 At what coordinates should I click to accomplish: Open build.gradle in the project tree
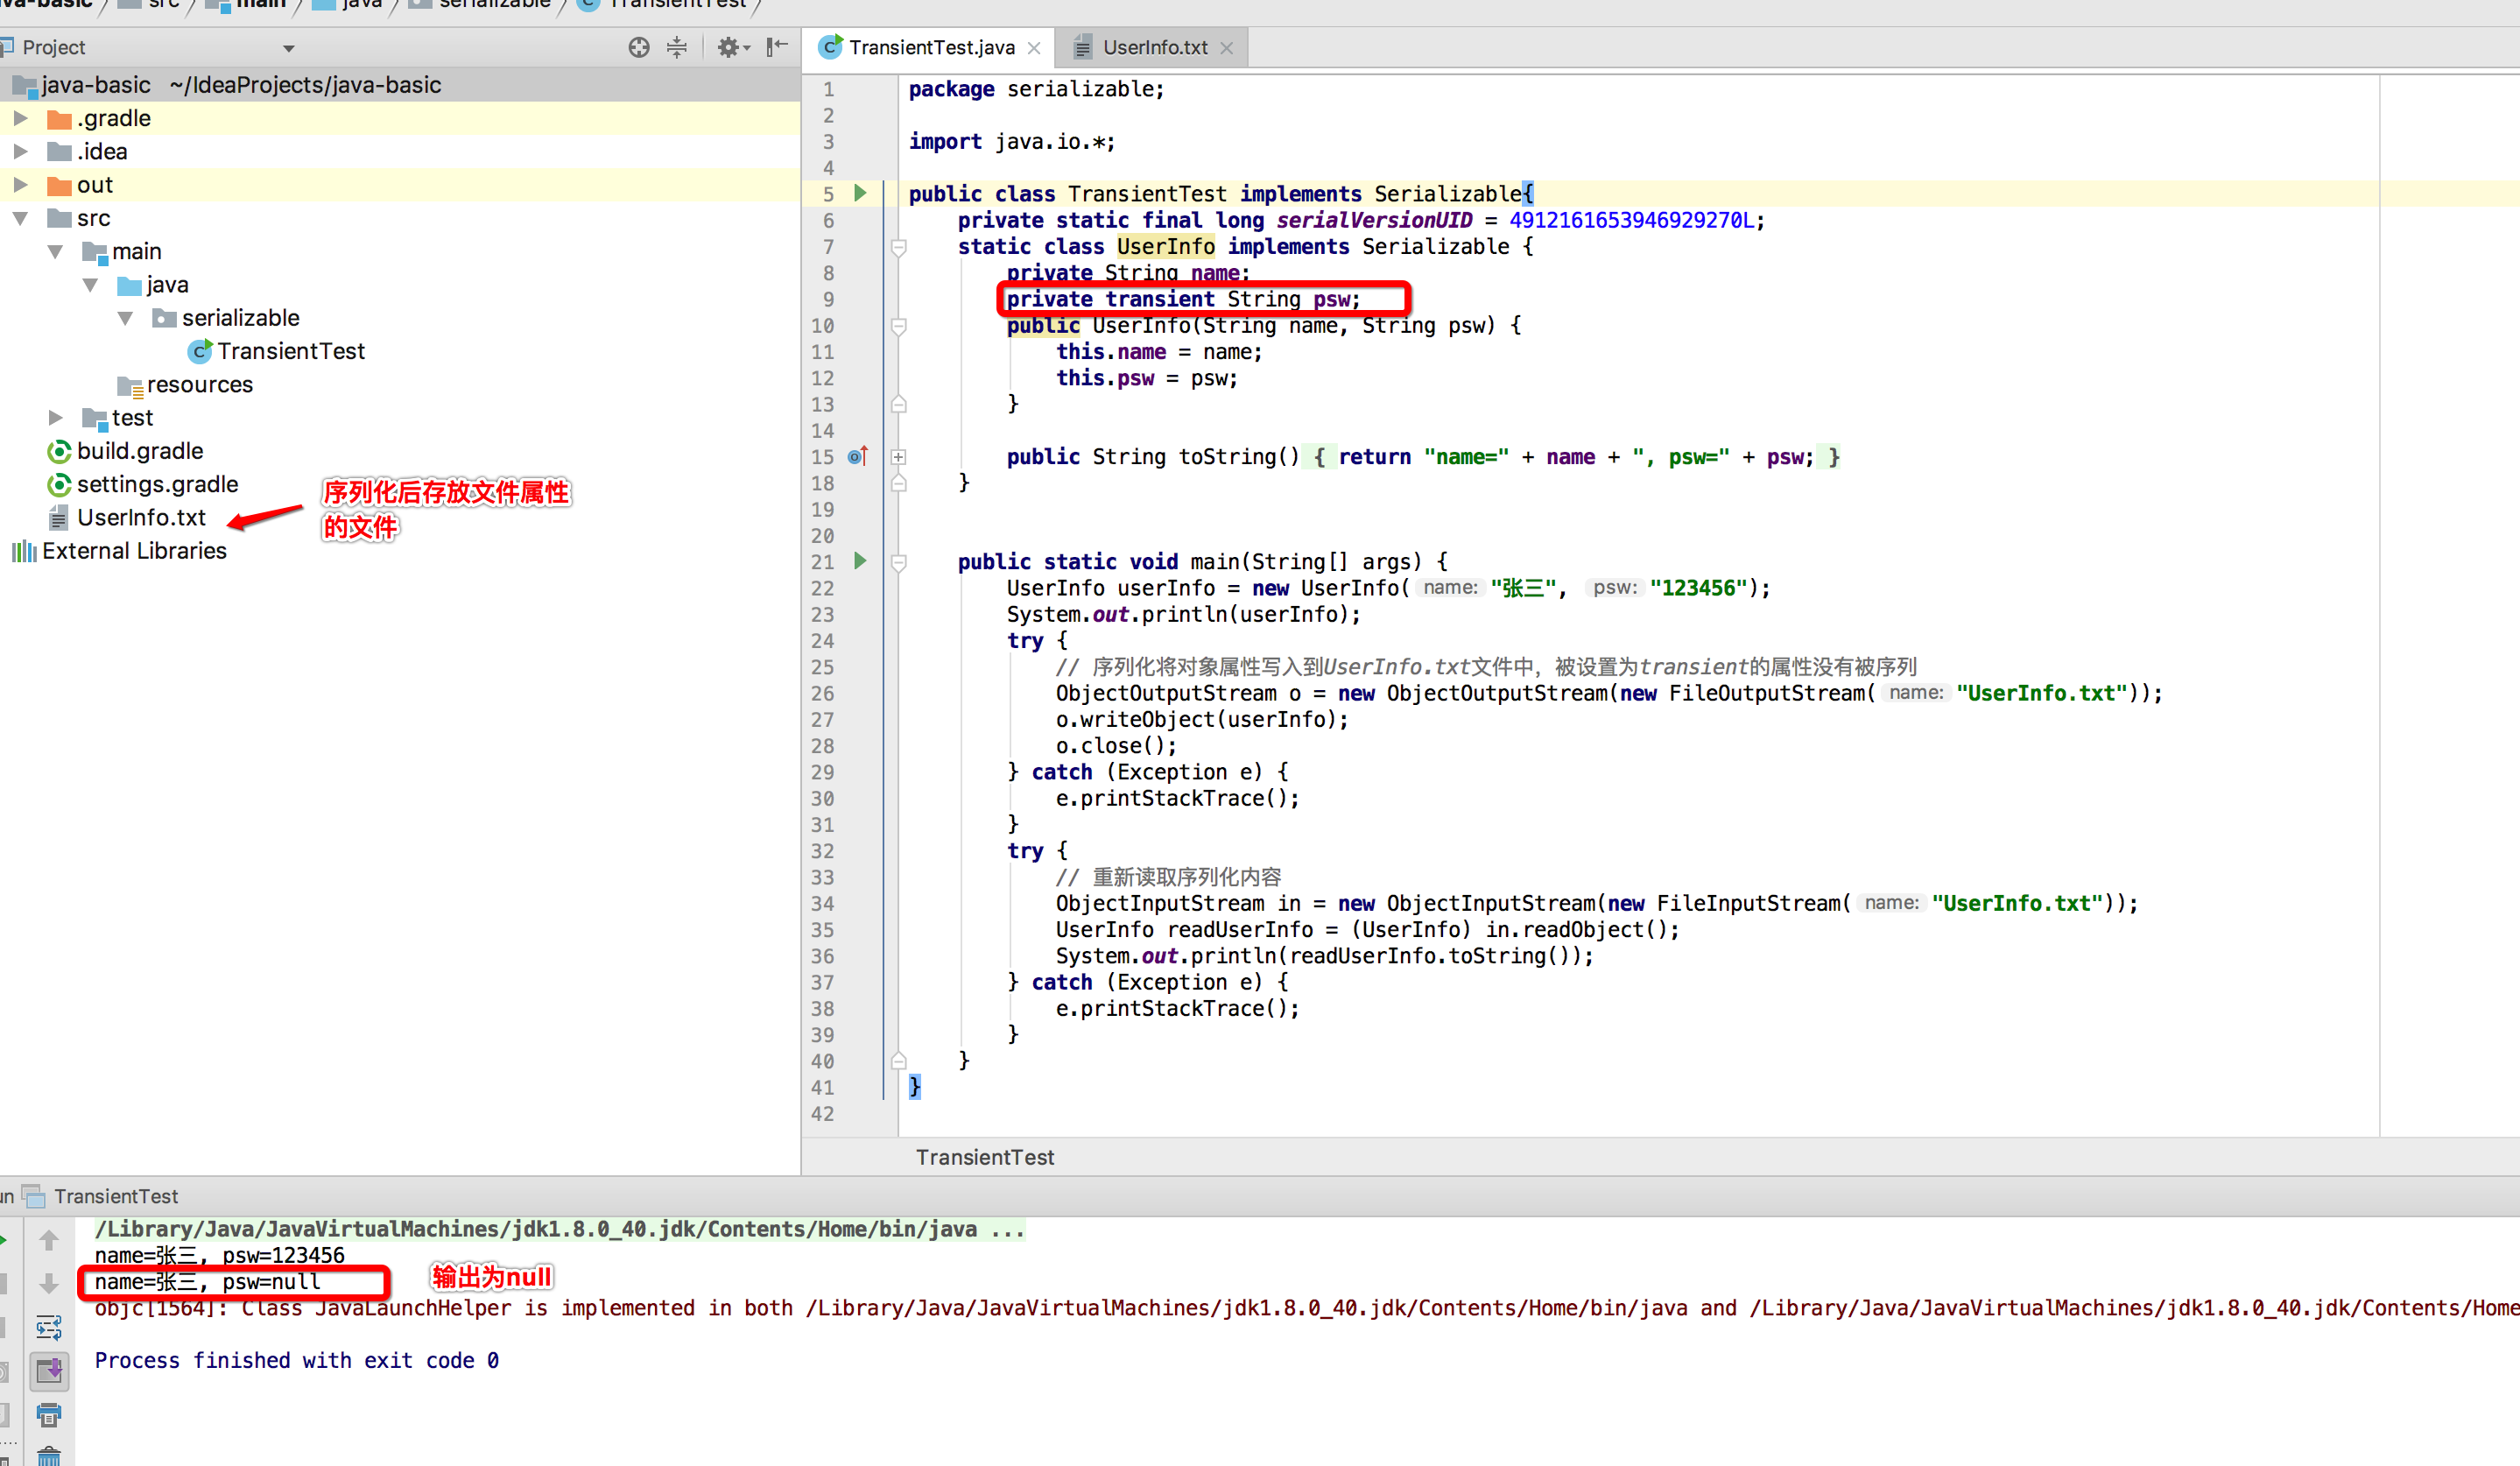(140, 451)
